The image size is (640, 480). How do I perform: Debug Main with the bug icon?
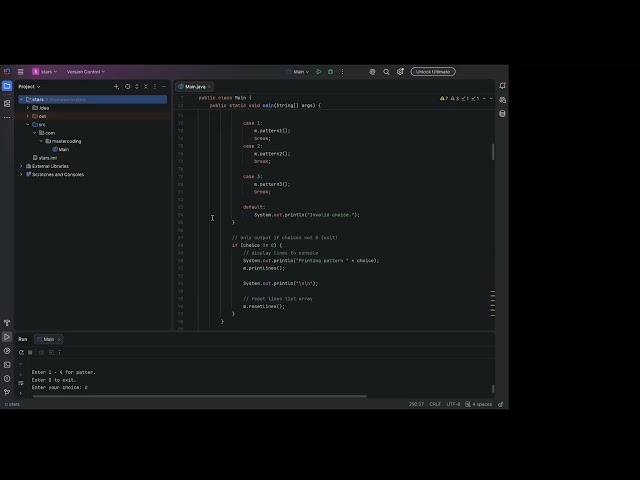pos(331,72)
